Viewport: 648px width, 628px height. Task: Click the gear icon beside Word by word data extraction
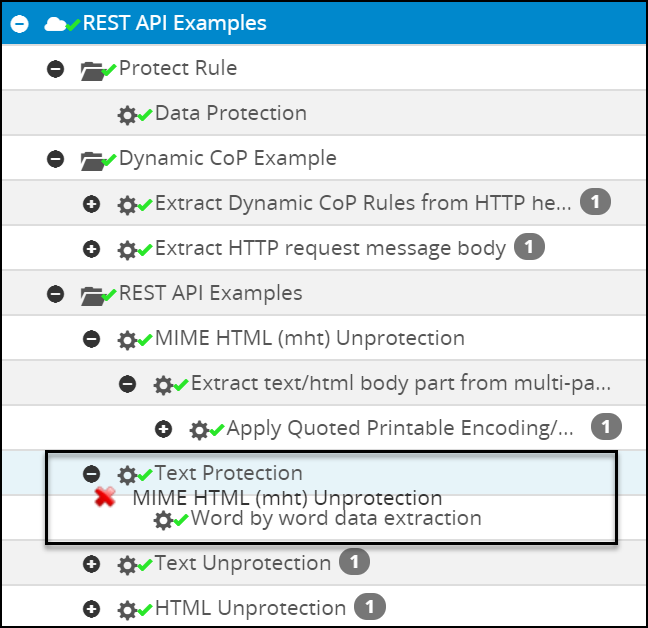[x=163, y=520]
